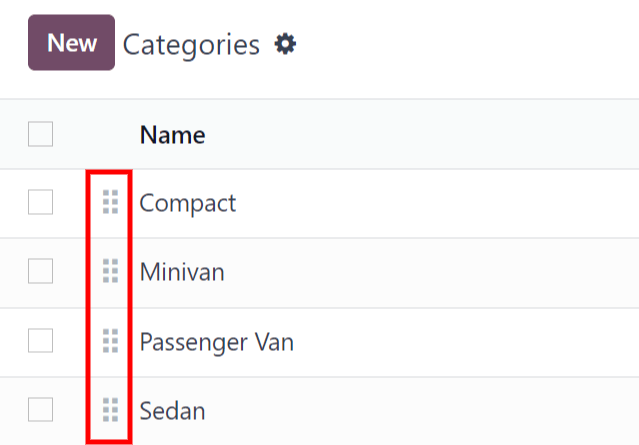Click the New button
This screenshot has height=445, width=639.
(71, 43)
